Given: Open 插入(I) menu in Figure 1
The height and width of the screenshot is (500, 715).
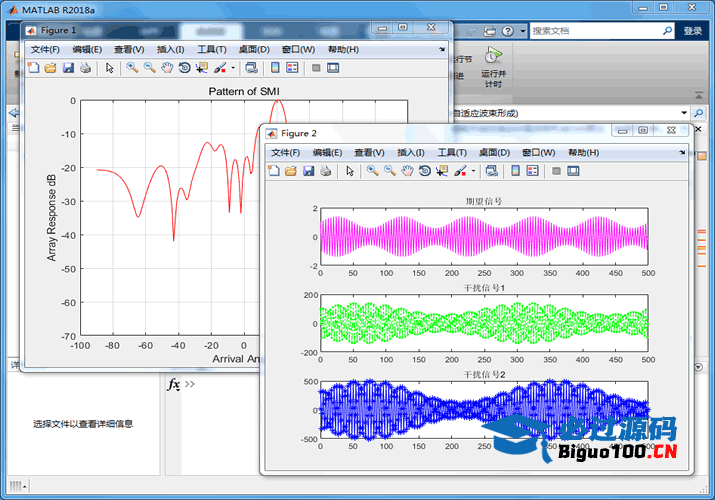Looking at the screenshot, I should pos(171,49).
